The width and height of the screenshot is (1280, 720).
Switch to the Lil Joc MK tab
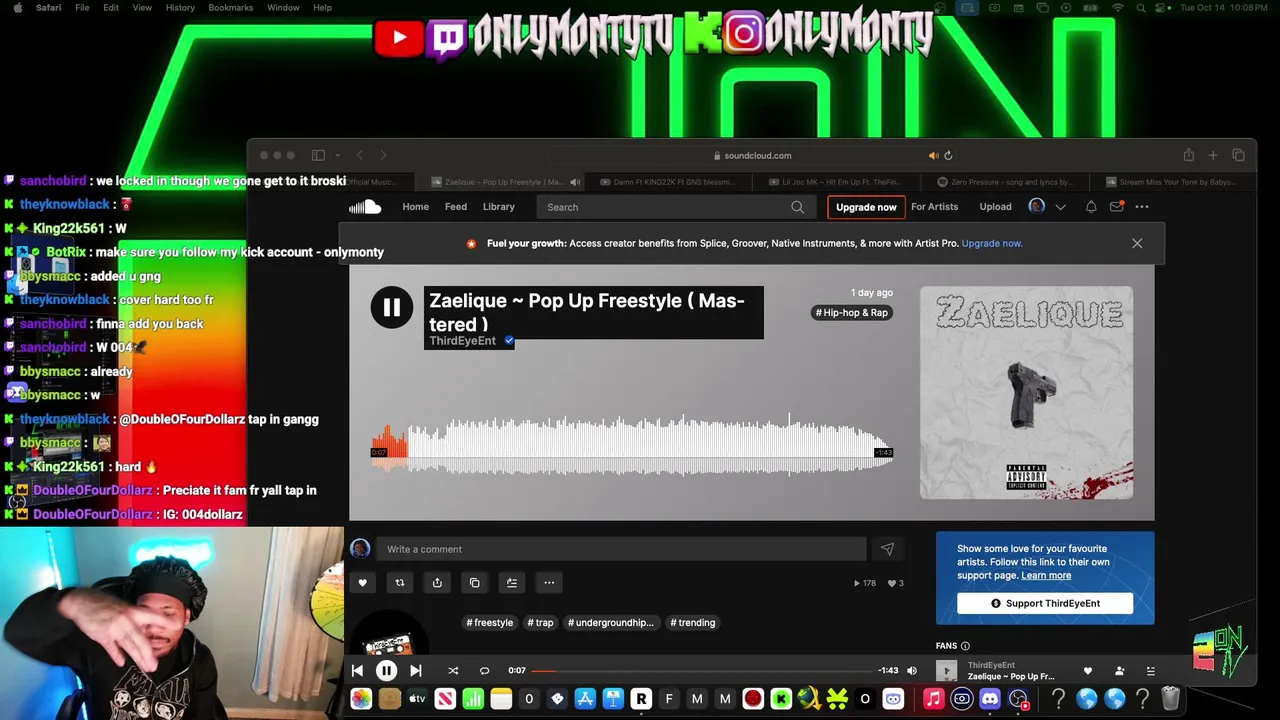pos(838,182)
